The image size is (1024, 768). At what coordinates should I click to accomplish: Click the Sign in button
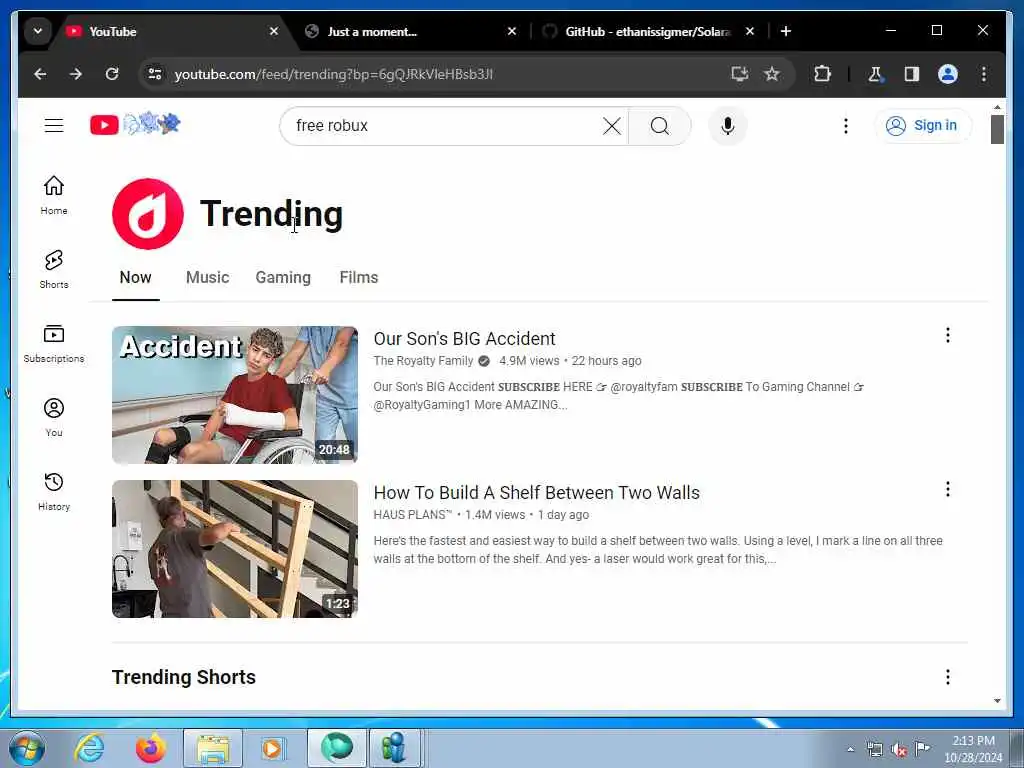point(922,125)
